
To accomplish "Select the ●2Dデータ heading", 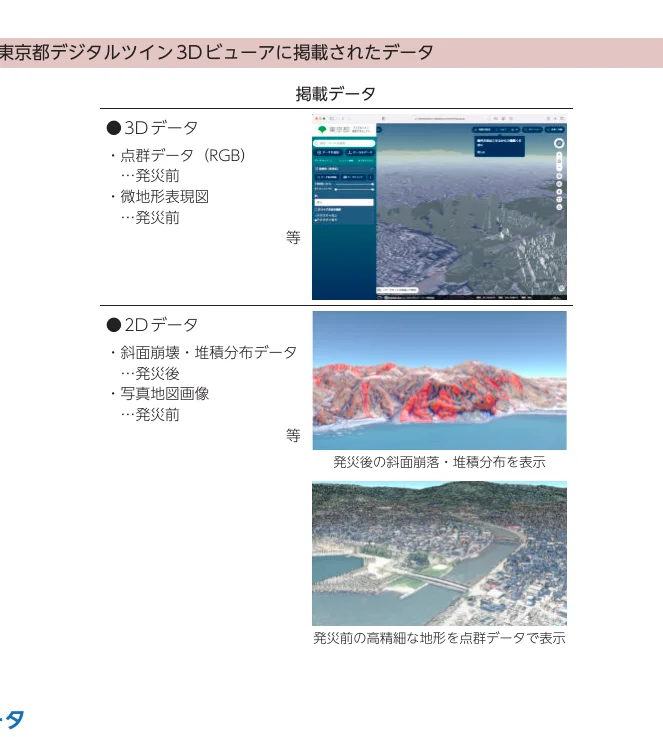I will (x=152, y=325).
